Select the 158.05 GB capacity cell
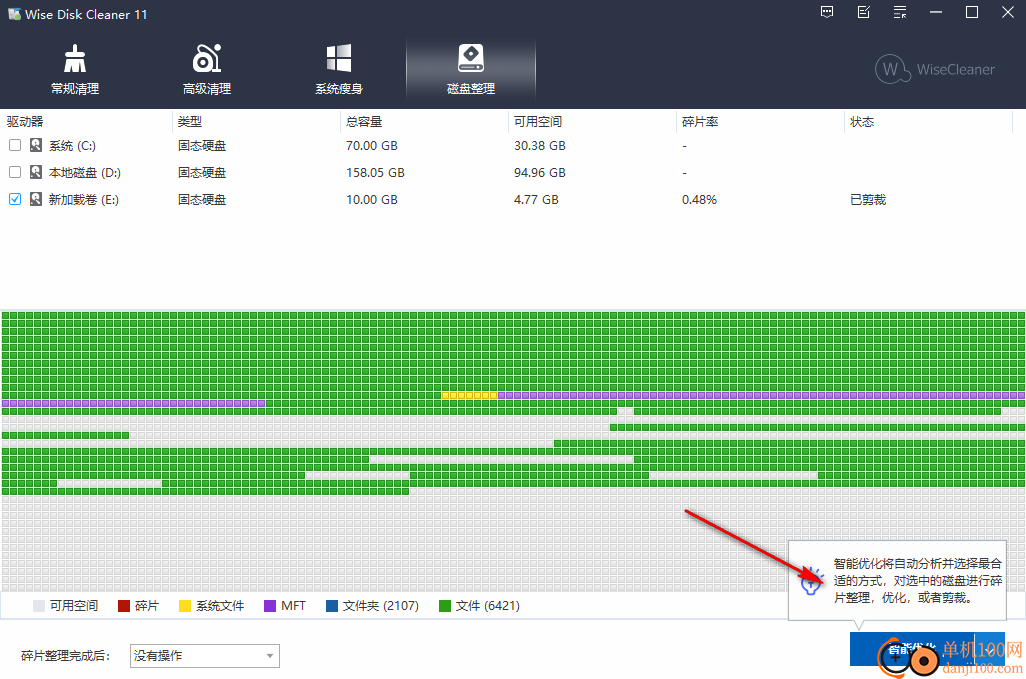The image size is (1026, 679). click(x=375, y=173)
